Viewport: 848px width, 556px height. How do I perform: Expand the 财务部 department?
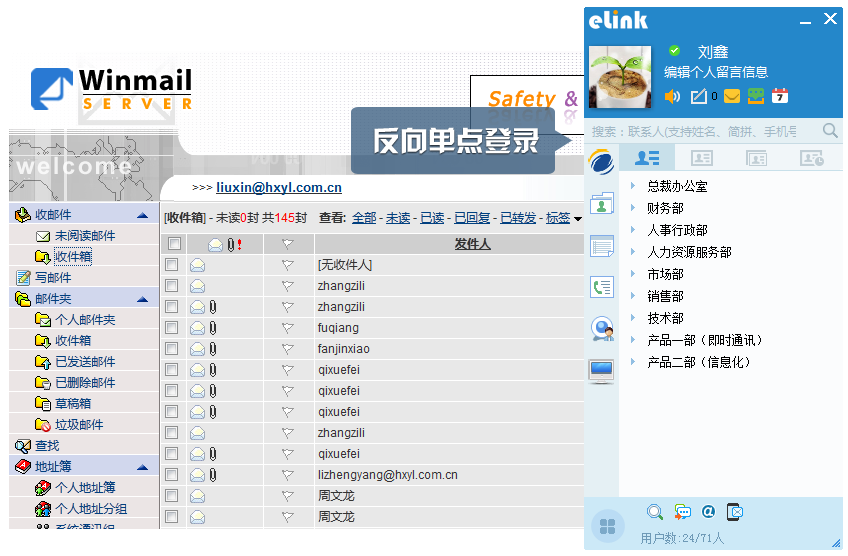pyautogui.click(x=632, y=208)
